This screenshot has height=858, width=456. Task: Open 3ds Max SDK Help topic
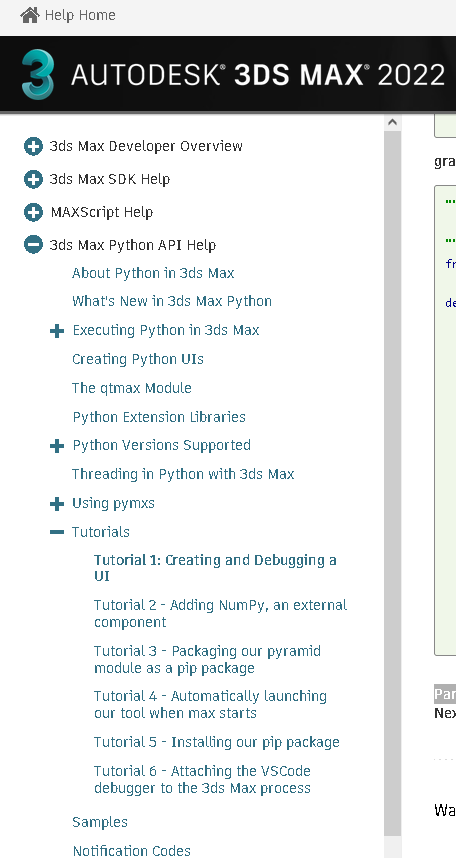109,179
